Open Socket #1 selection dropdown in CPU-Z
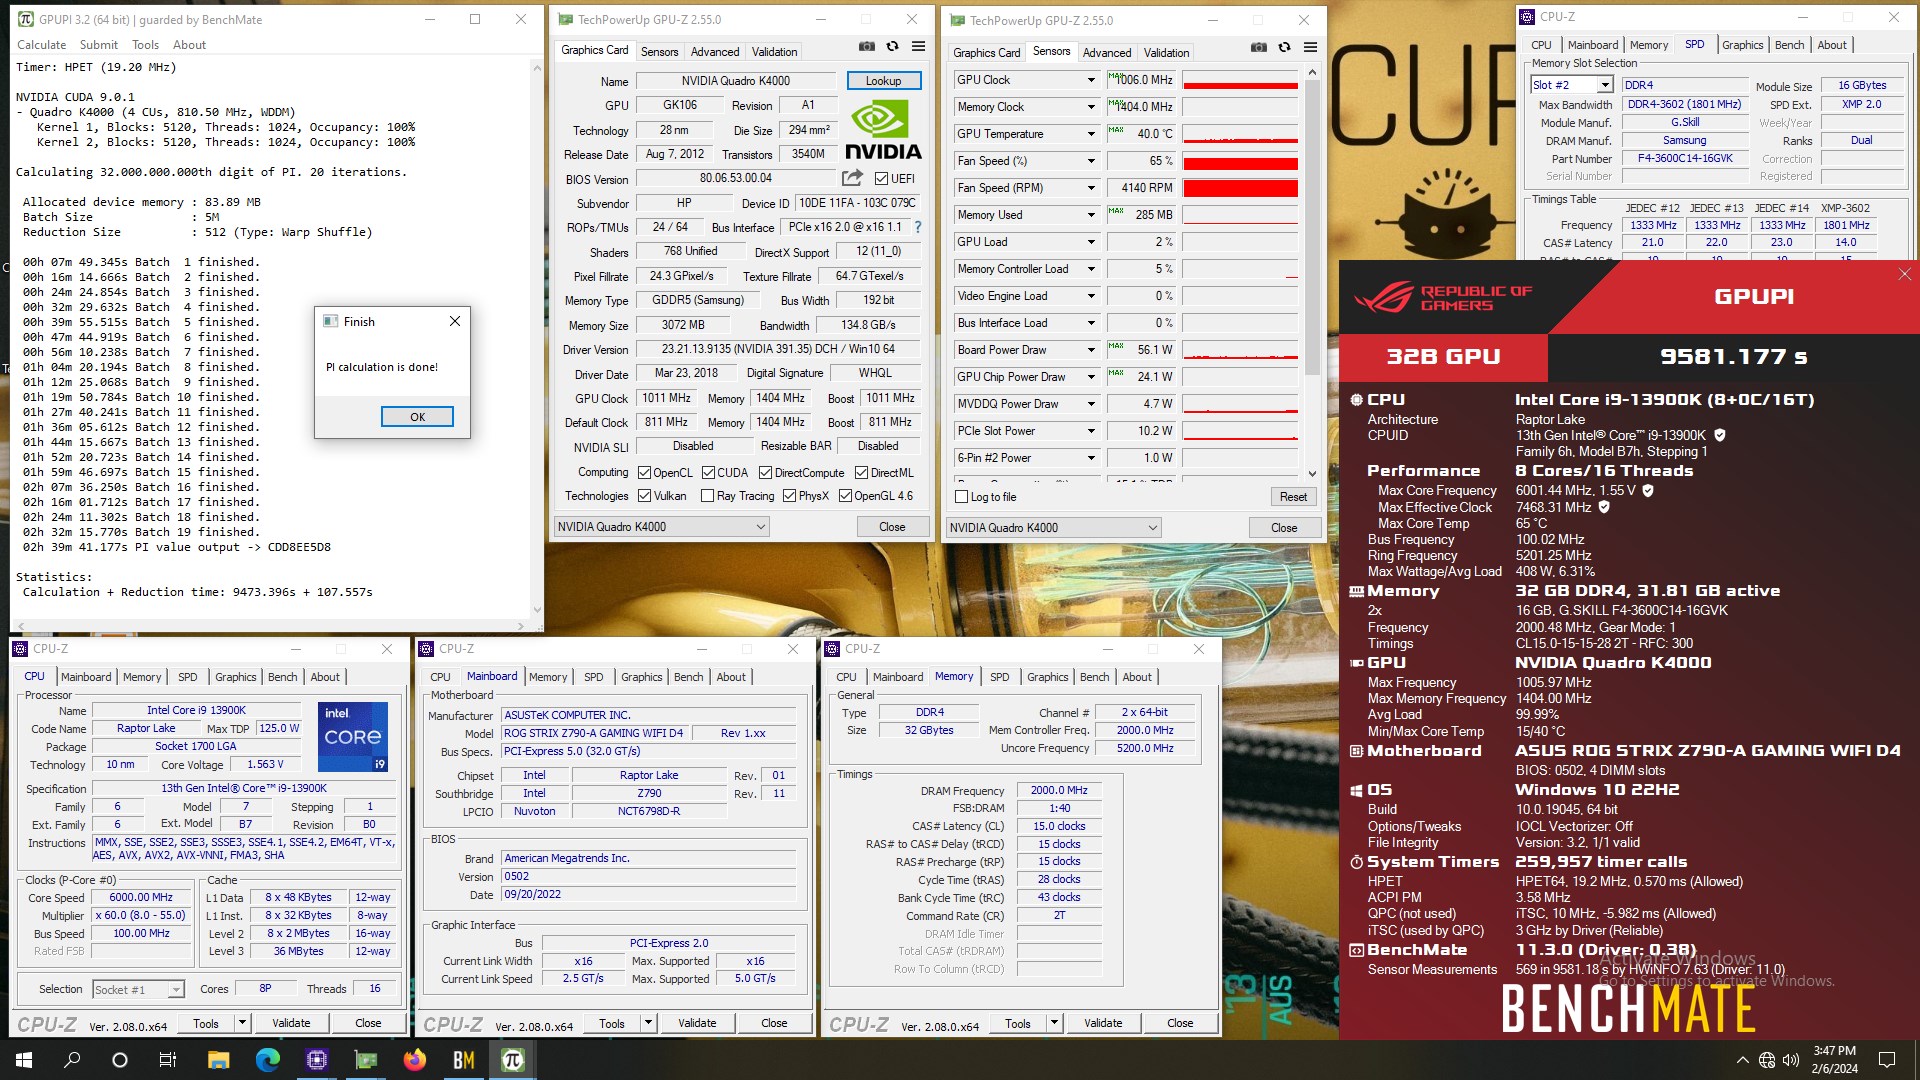The height and width of the screenshot is (1080, 1920). coord(138,989)
